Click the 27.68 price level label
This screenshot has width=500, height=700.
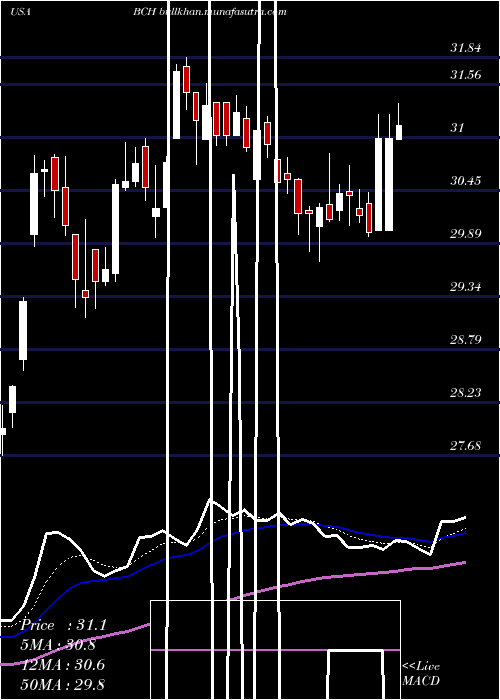466,446
